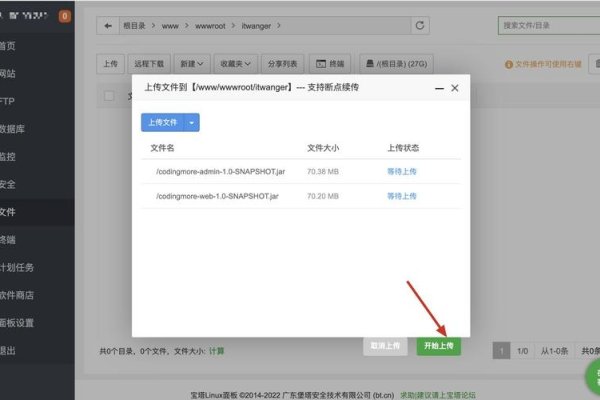Toggle the select-all checkbox in file list
This screenshot has height=400, width=600.
(109, 96)
